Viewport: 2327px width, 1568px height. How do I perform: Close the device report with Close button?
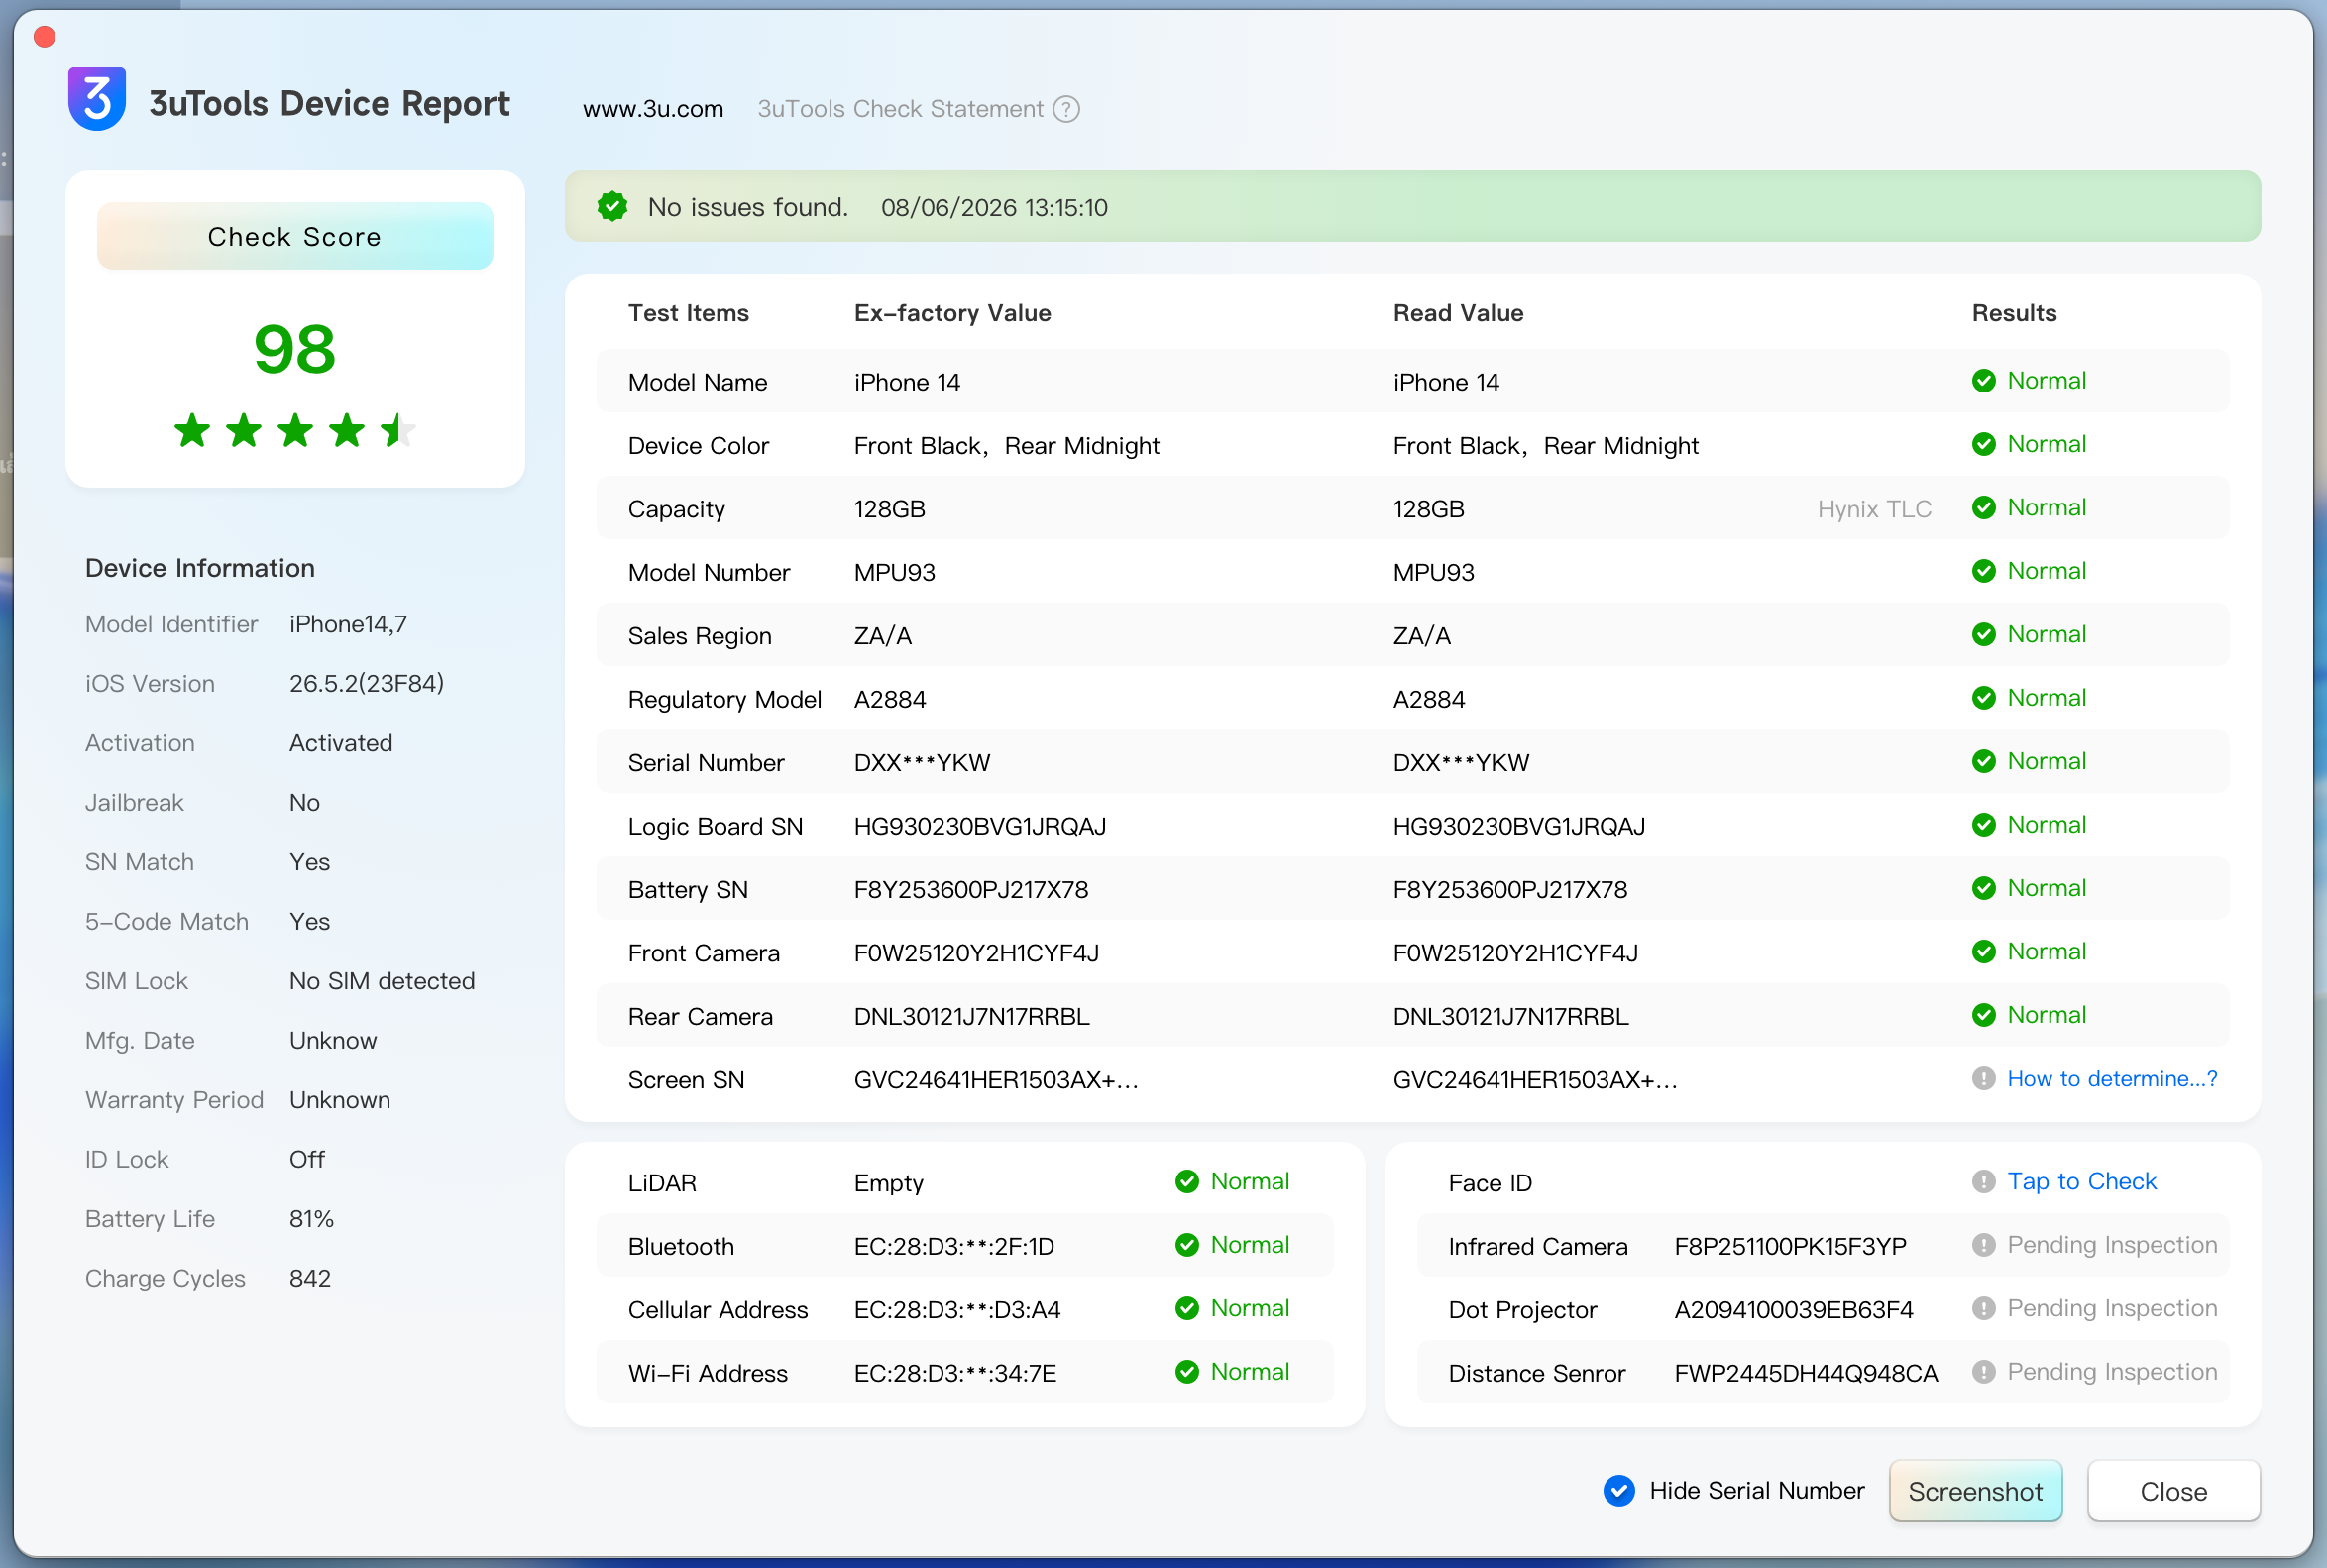click(x=2173, y=1491)
